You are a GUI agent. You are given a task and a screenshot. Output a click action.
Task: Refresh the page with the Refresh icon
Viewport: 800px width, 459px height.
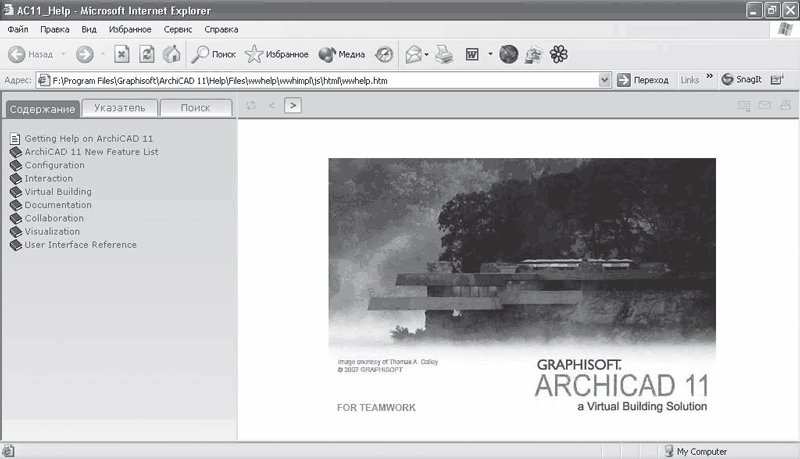[147, 54]
